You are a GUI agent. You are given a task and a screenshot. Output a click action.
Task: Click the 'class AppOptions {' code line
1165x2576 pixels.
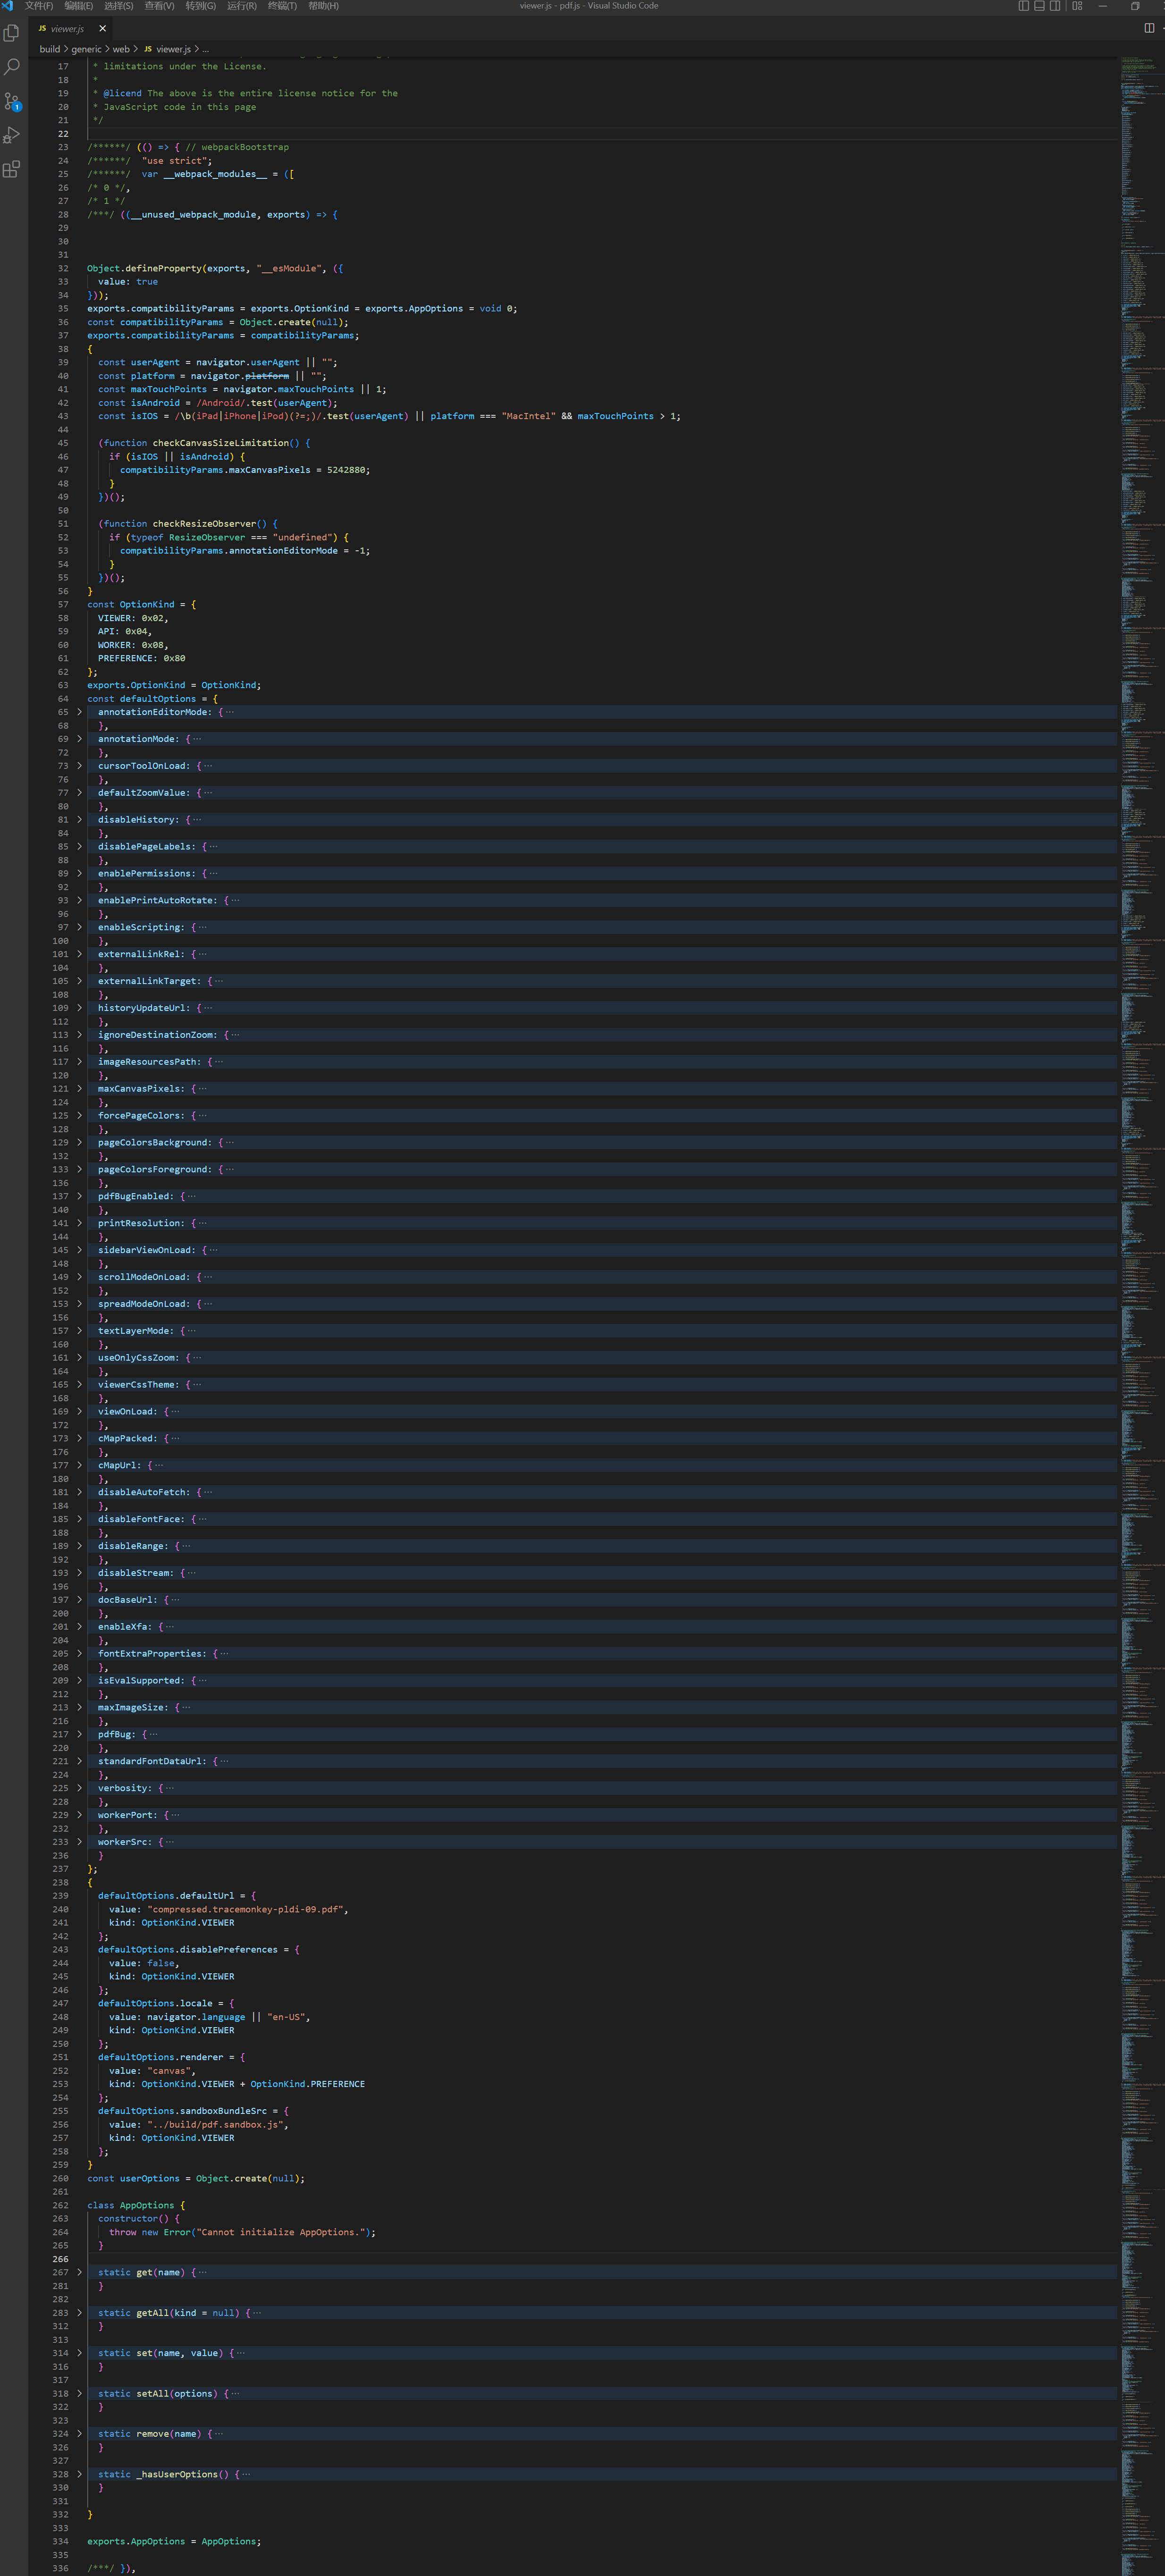(x=136, y=2205)
